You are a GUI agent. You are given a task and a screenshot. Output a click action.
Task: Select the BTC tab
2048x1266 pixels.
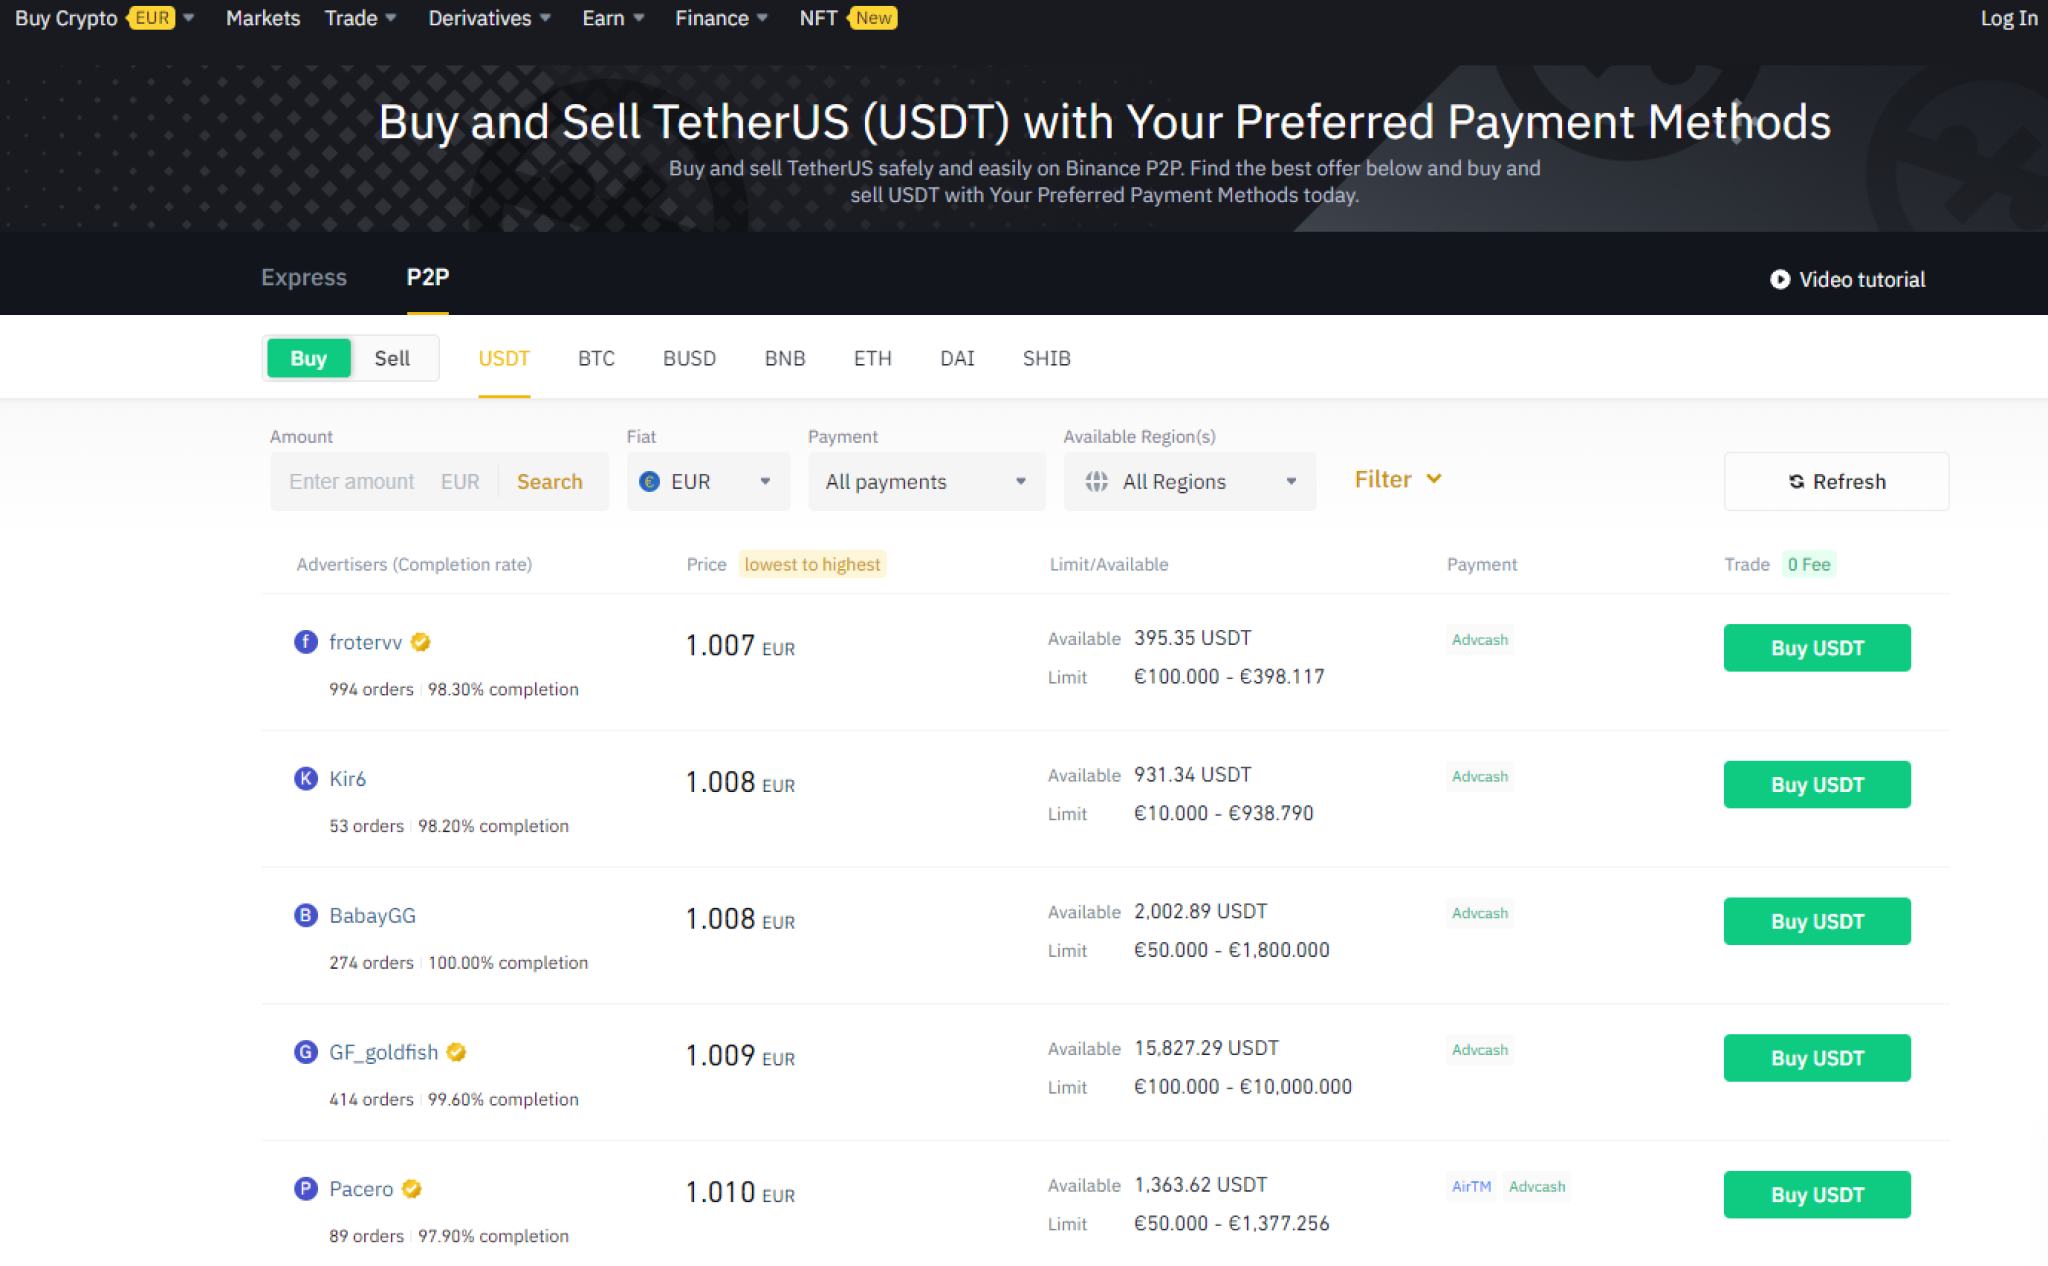(x=595, y=357)
